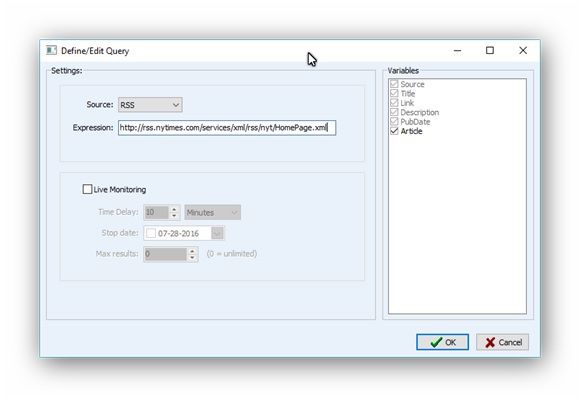The height and width of the screenshot is (397, 580).
Task: Tick the Stop date checkbox
Action: click(151, 233)
